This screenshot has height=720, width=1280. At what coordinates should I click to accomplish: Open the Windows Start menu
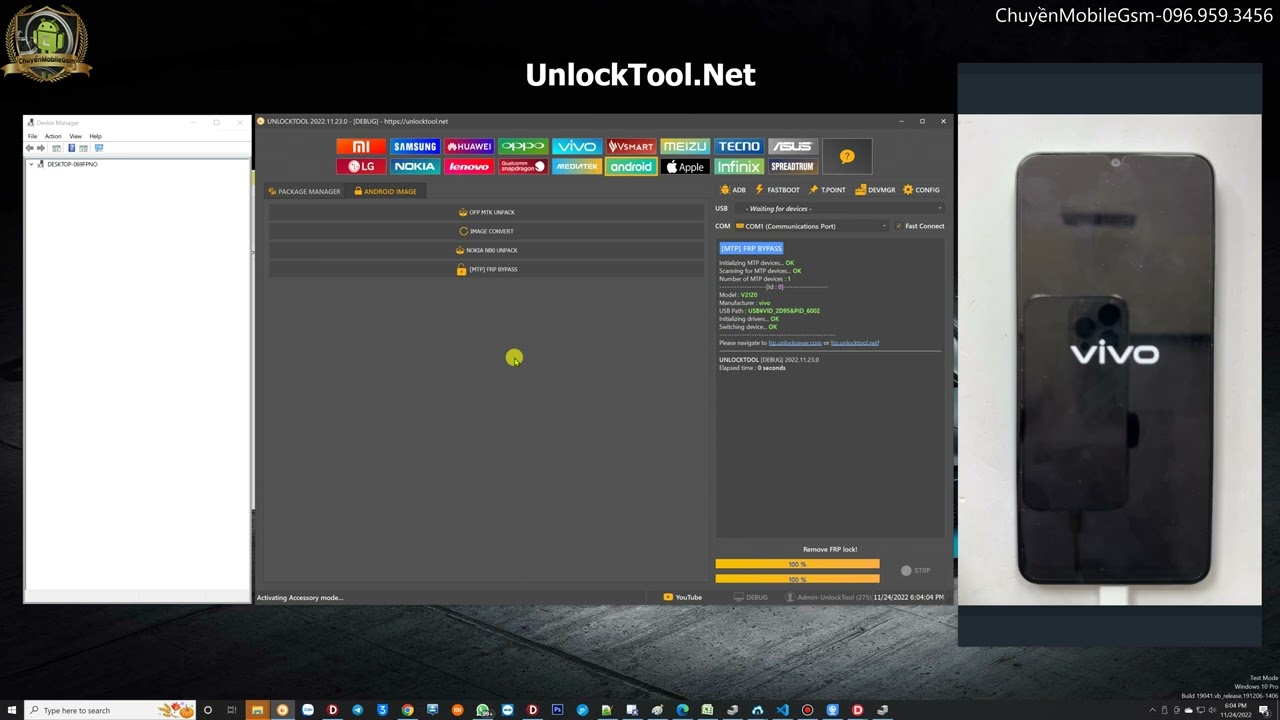[11, 710]
